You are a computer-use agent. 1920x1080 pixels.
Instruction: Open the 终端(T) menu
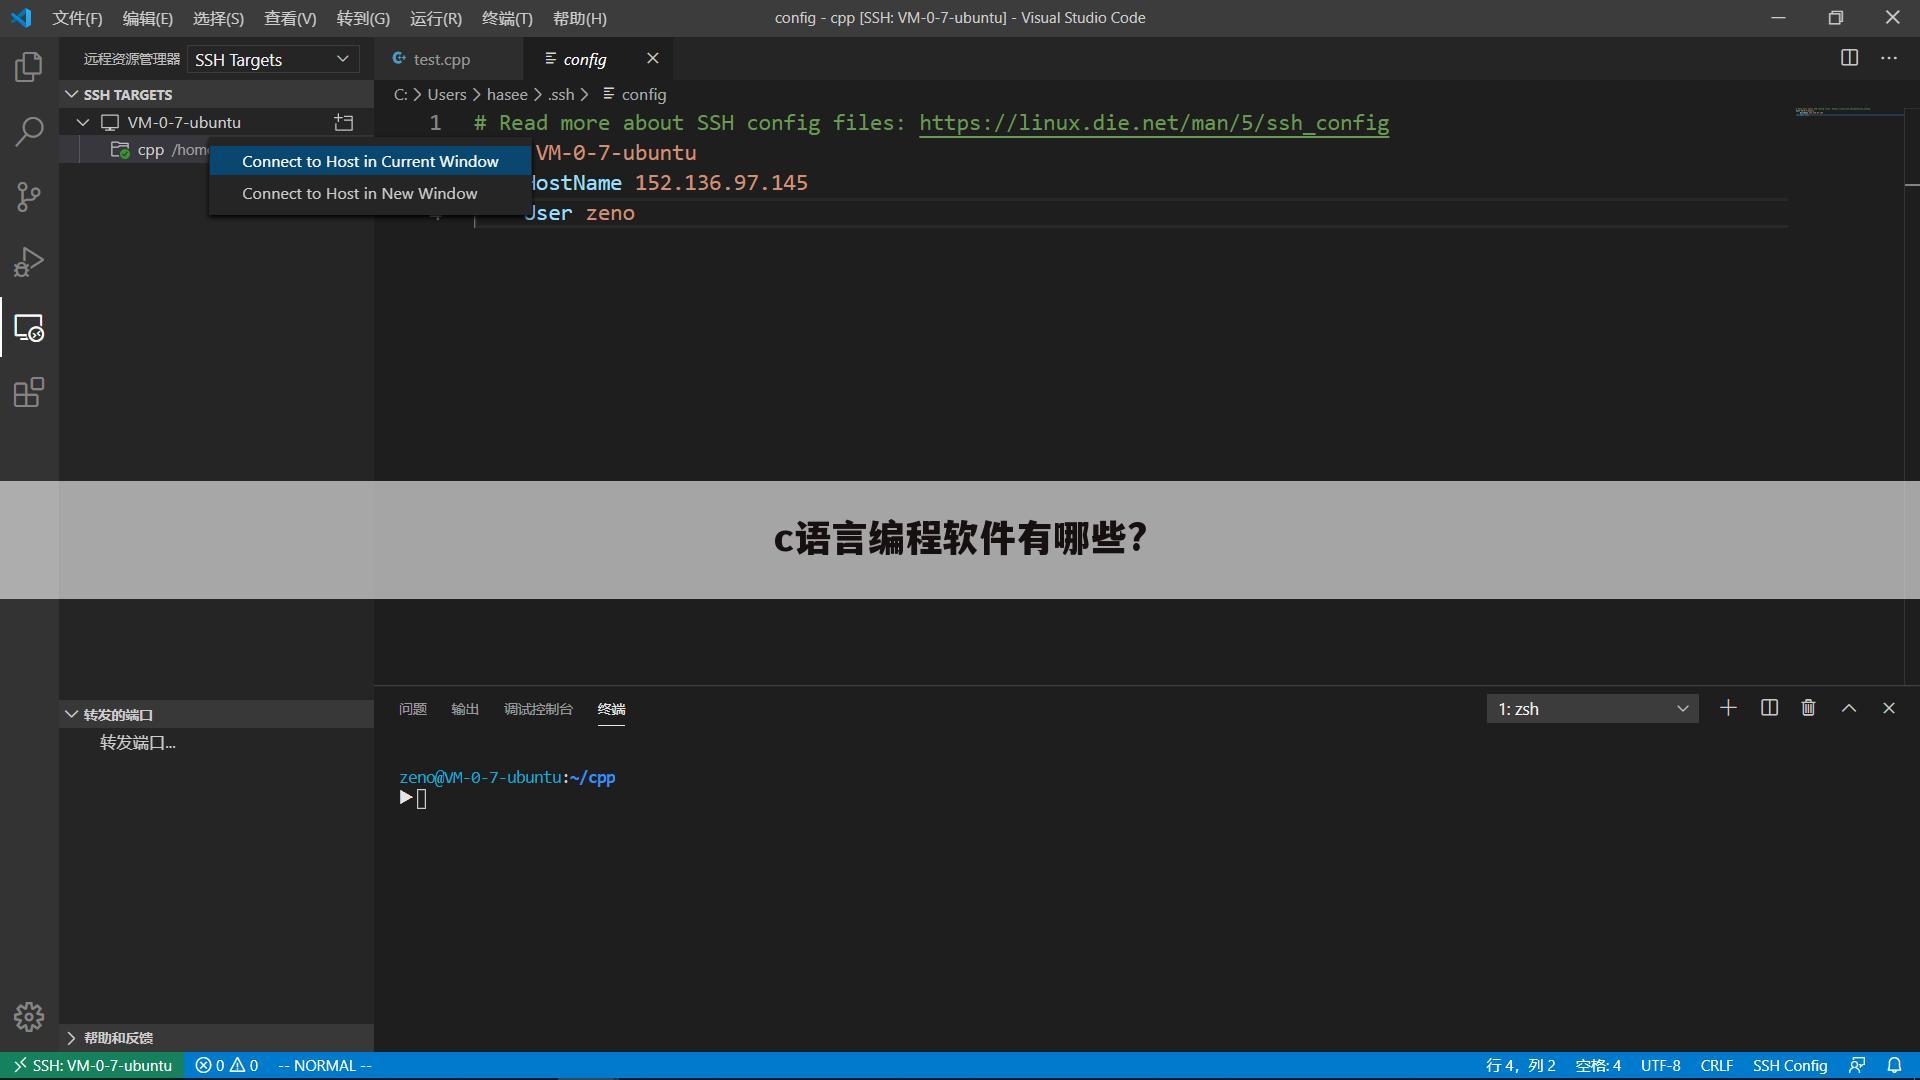click(507, 19)
